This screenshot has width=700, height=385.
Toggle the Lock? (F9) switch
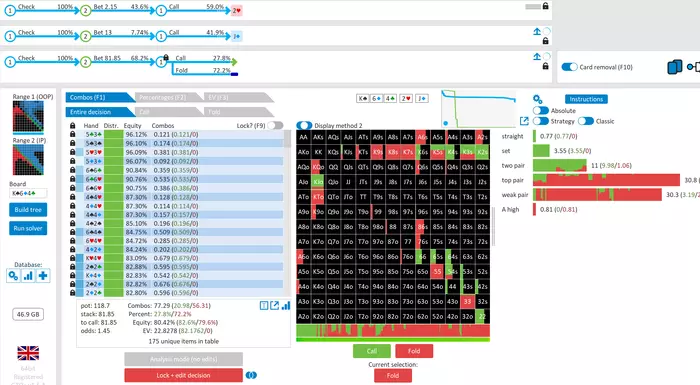pos(275,126)
